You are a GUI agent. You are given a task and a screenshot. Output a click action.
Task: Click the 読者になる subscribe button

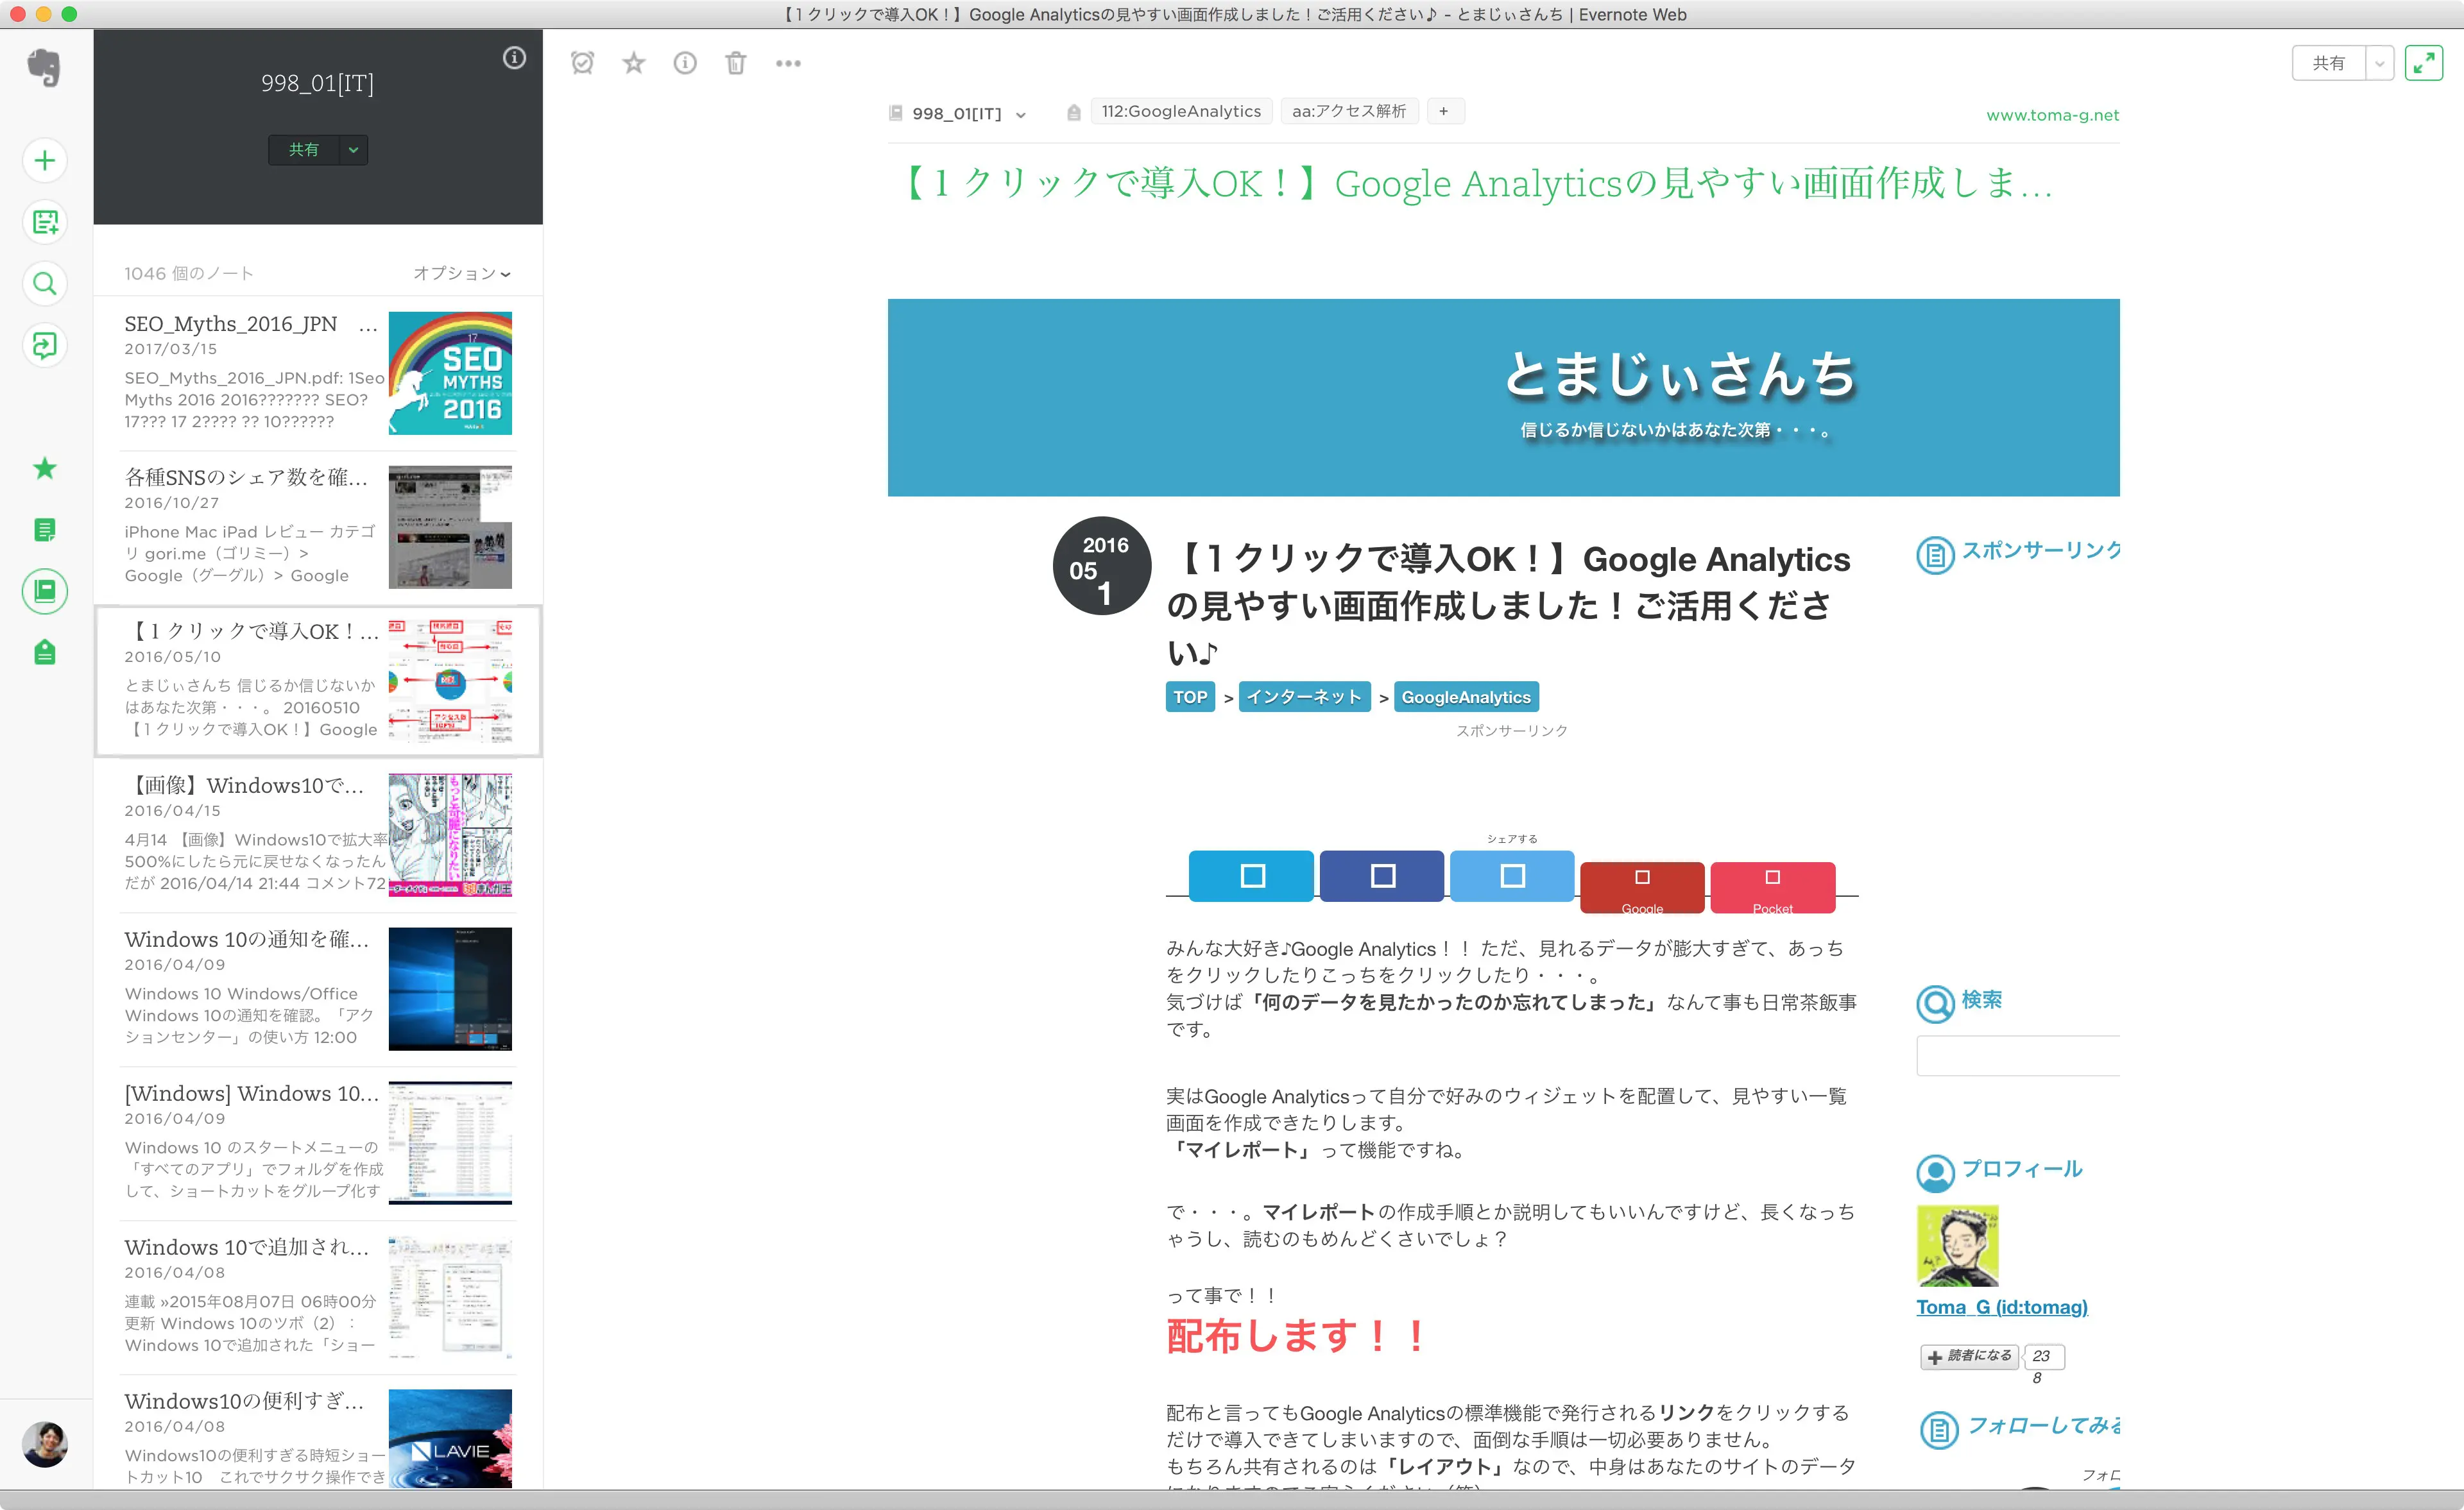tap(1970, 1356)
